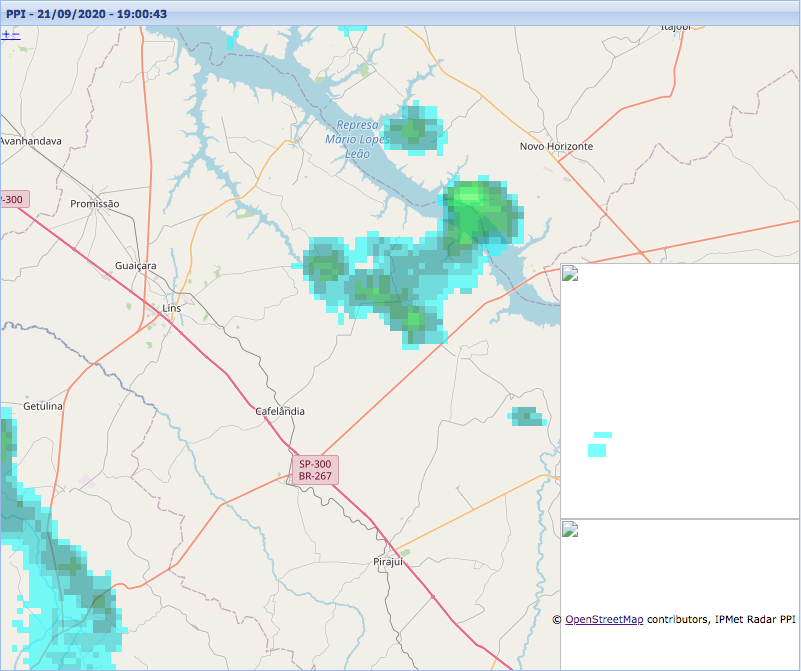Screen dimensions: 801x671
Task: Click the Lins city label
Action: (x=171, y=309)
